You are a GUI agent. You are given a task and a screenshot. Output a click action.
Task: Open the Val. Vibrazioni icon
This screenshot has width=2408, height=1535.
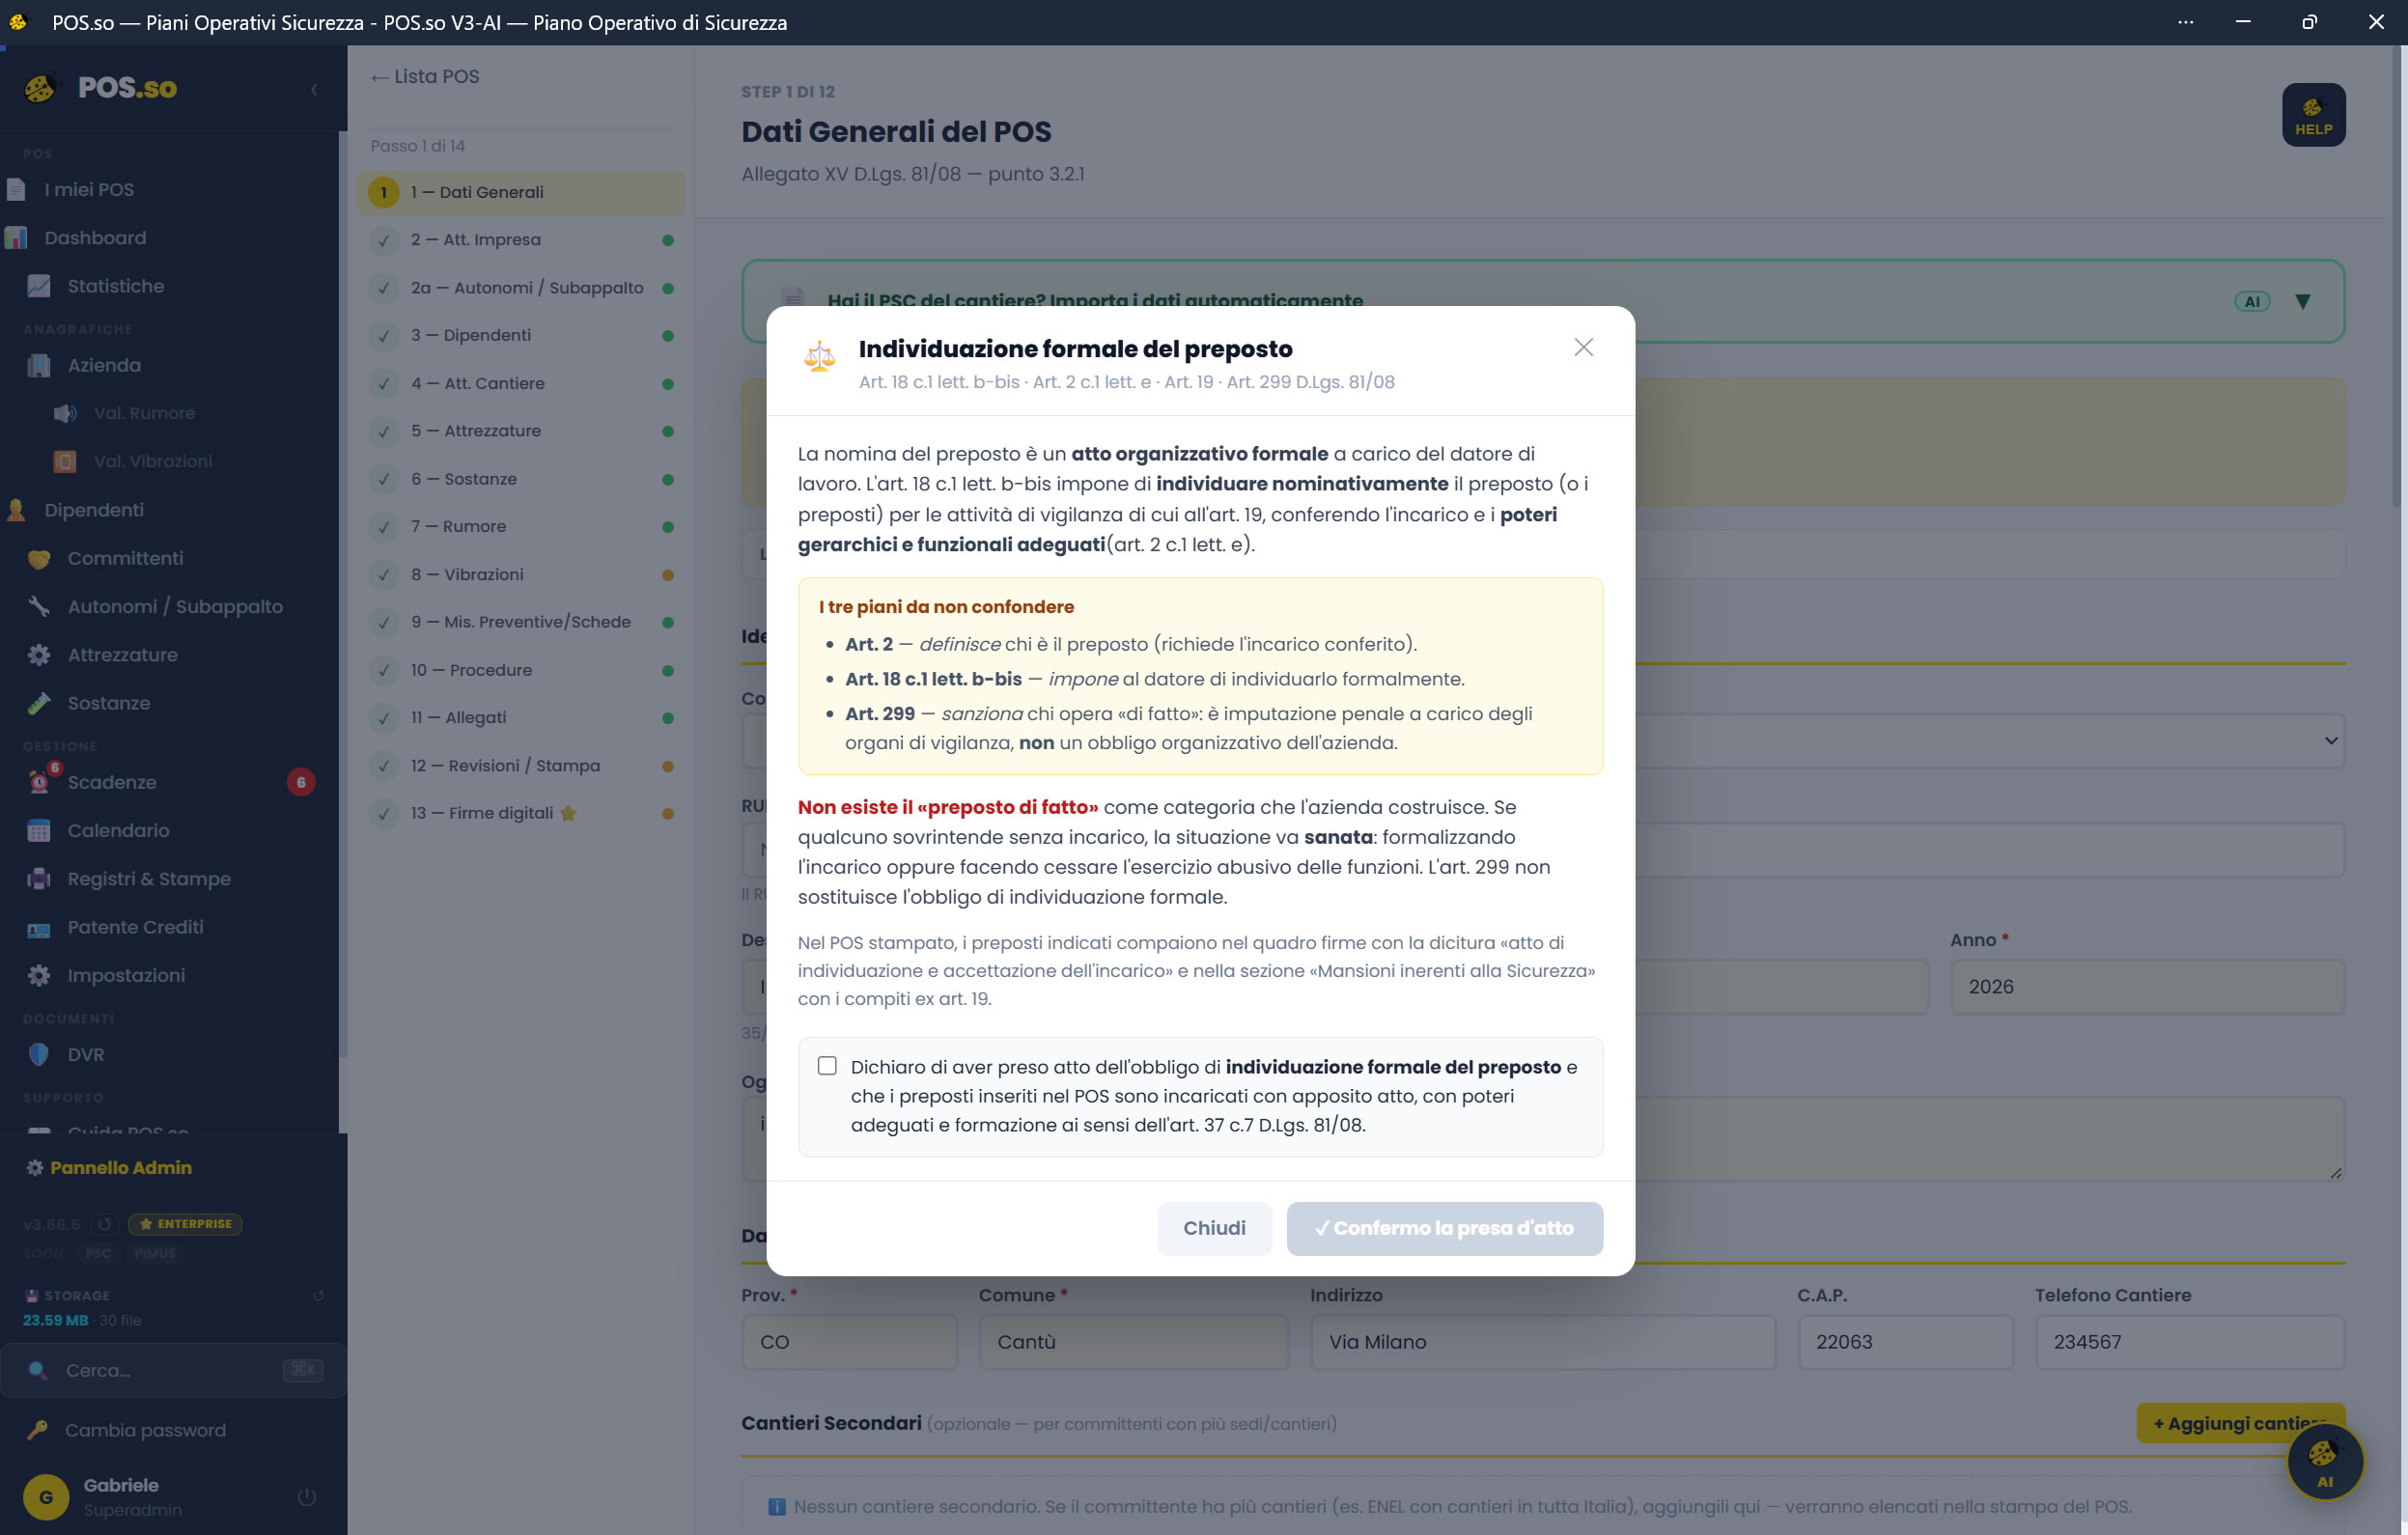point(65,461)
